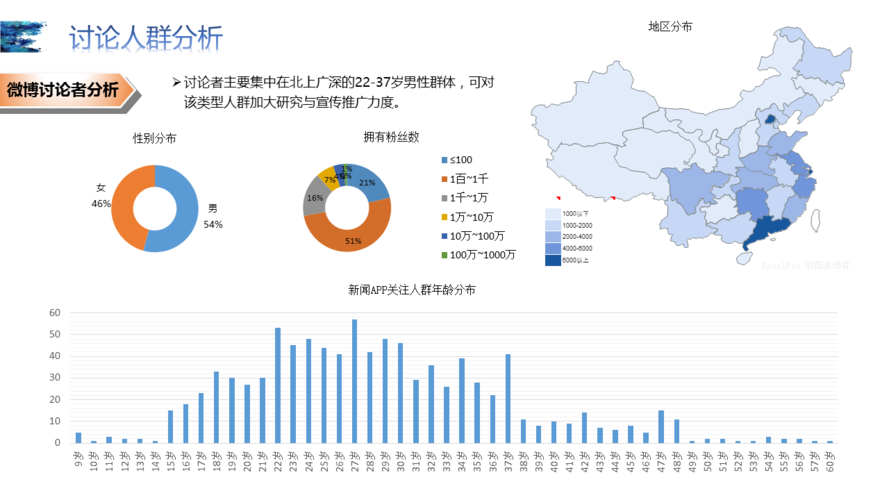
Task: Click the 新闻APP关注人群年龄分布 chart title
Action: (x=412, y=290)
